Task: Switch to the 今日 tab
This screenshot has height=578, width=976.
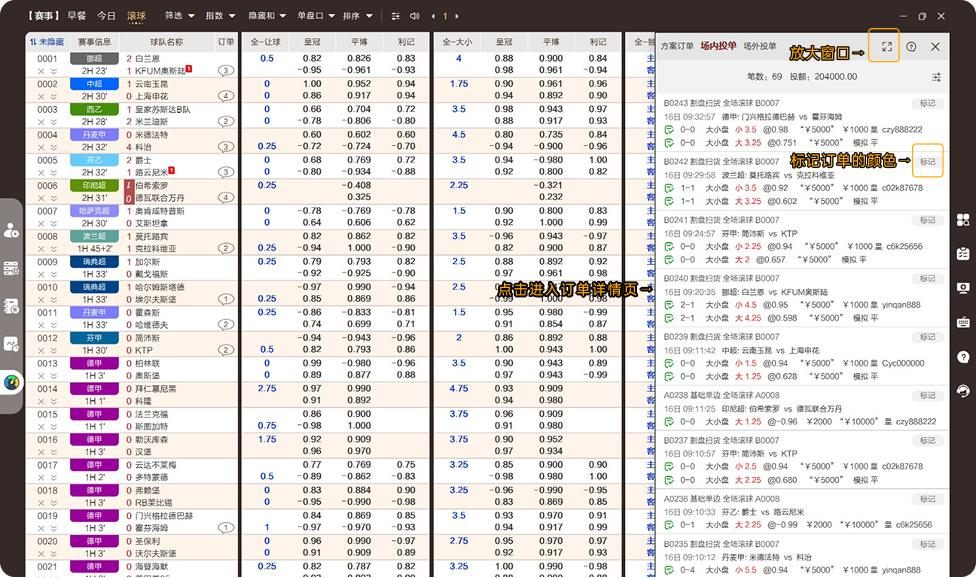Action: pyautogui.click(x=106, y=16)
